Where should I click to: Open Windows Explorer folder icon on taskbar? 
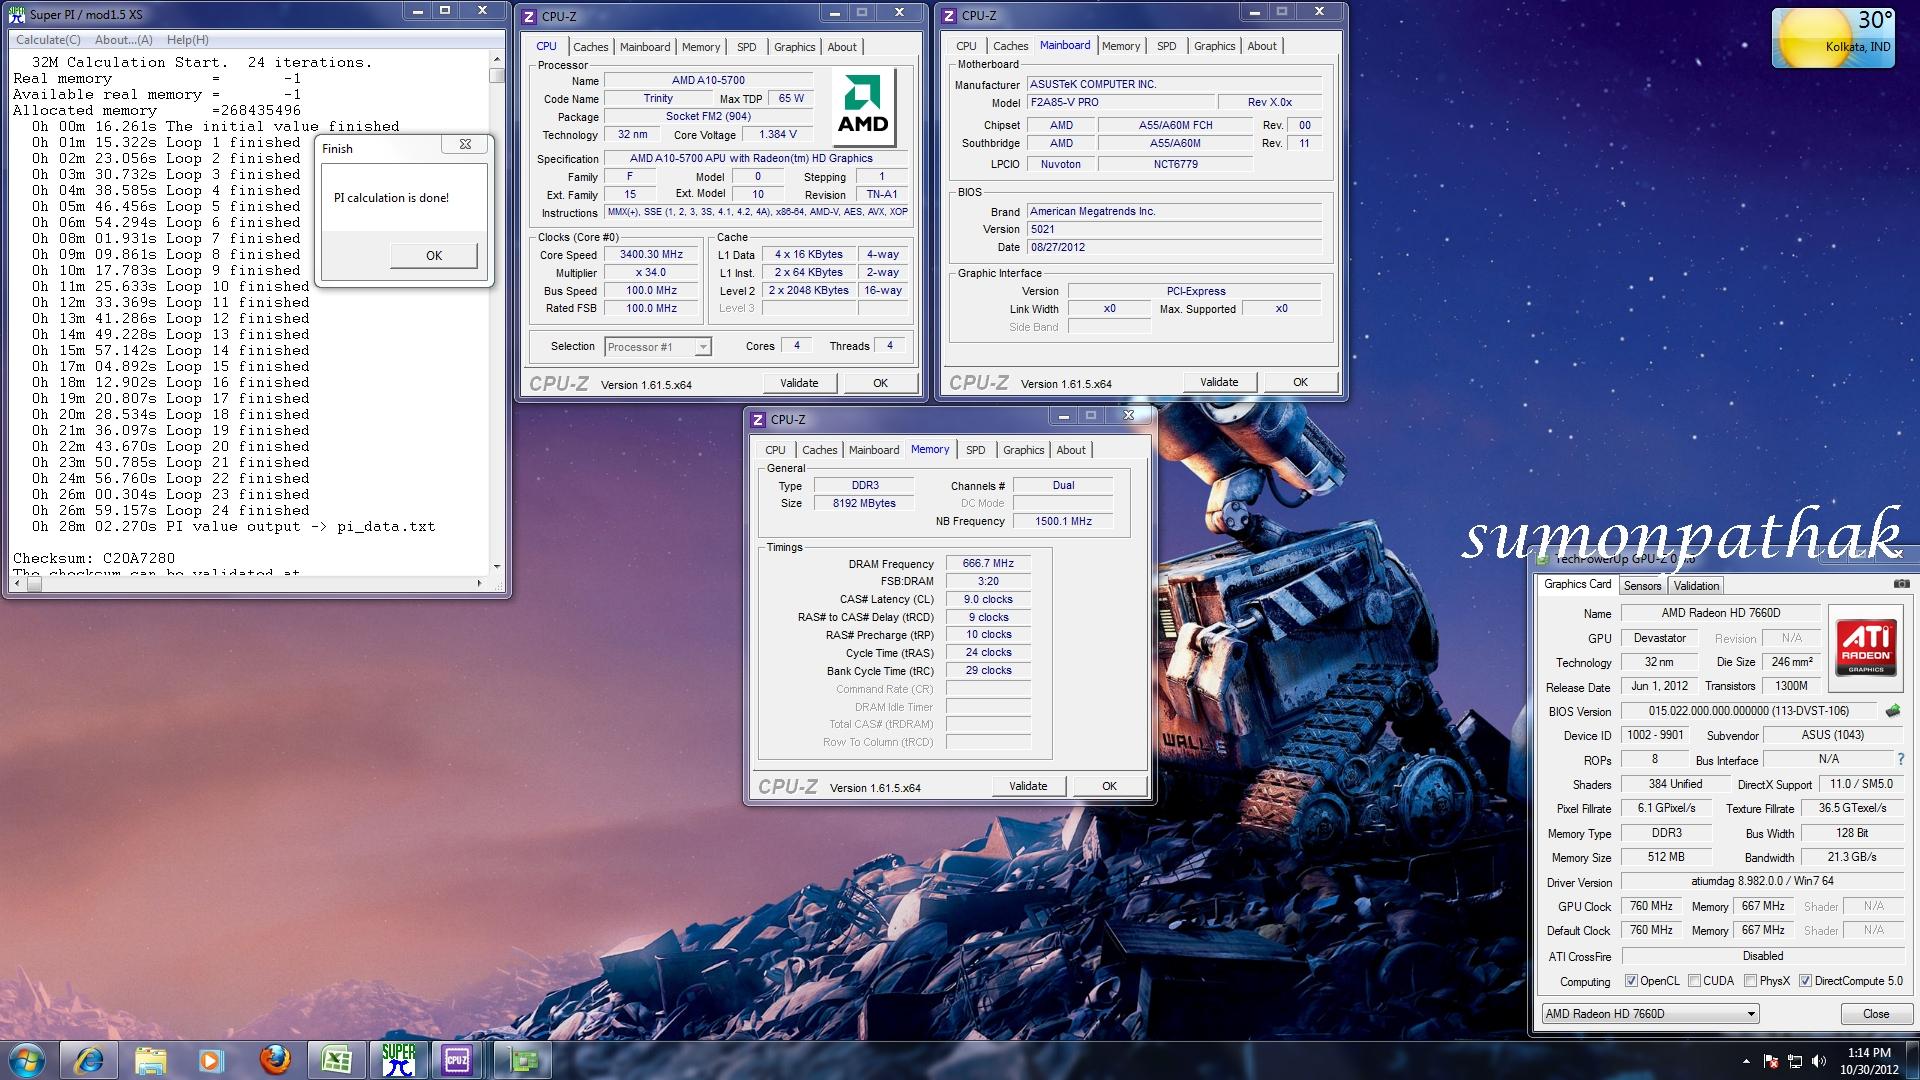click(x=150, y=1060)
